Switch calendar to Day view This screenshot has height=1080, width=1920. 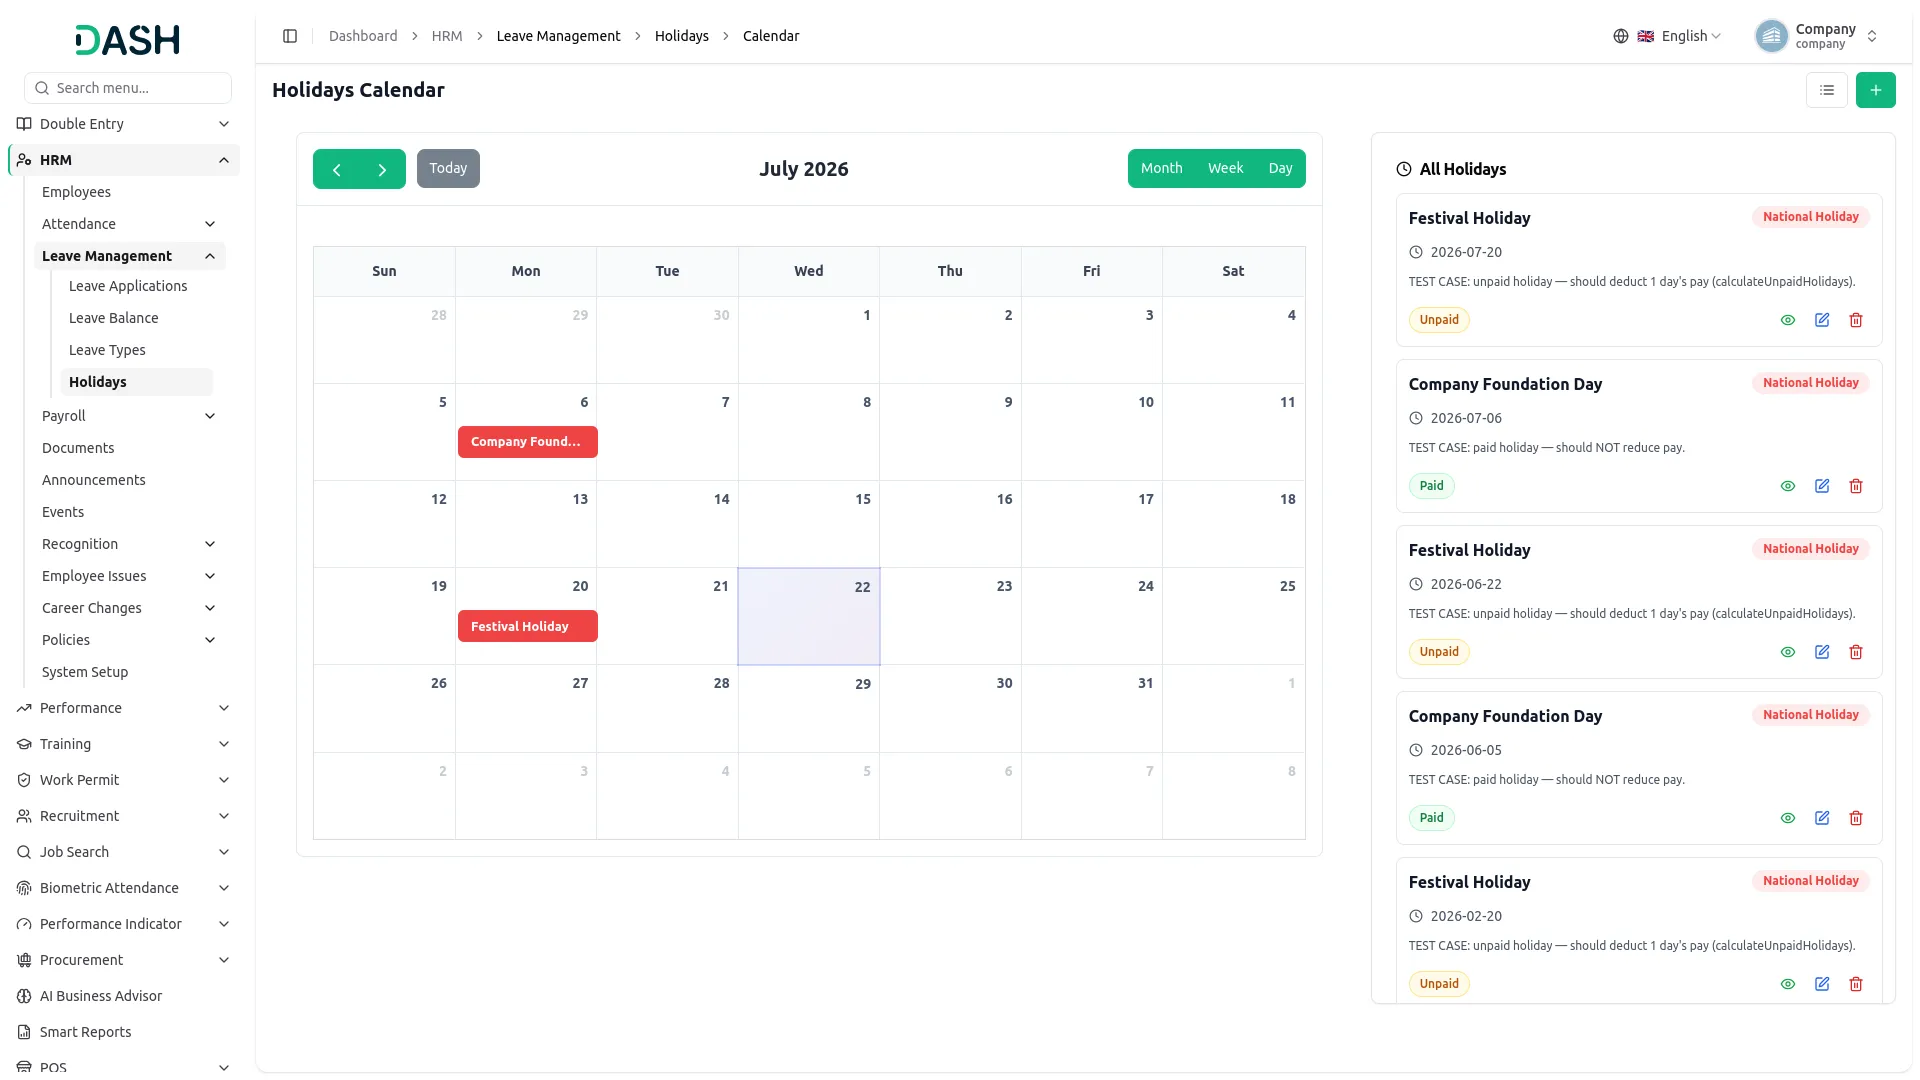click(x=1280, y=168)
